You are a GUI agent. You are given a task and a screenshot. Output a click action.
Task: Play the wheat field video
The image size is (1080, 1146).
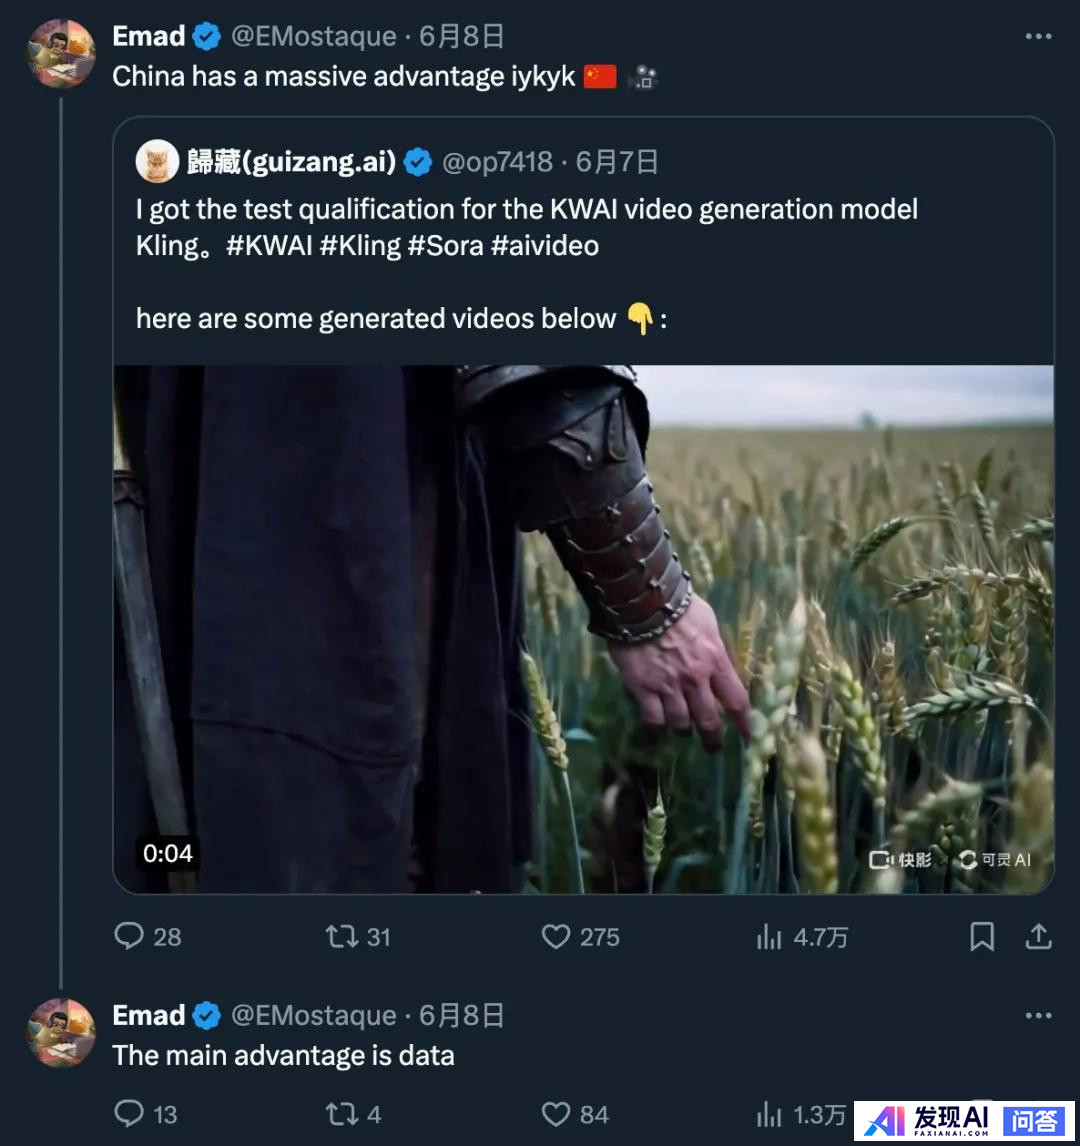(583, 628)
